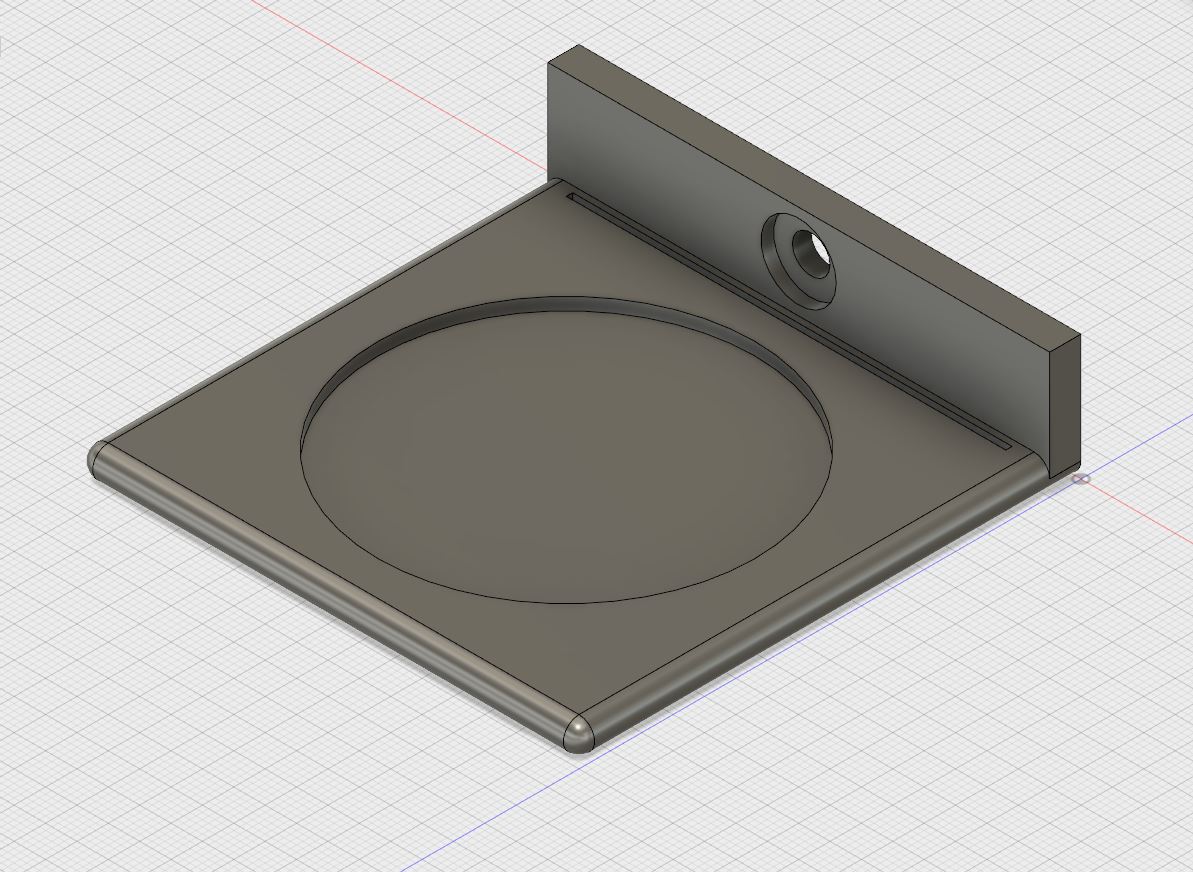Select the narrow slot along the back wall

(x=787, y=320)
